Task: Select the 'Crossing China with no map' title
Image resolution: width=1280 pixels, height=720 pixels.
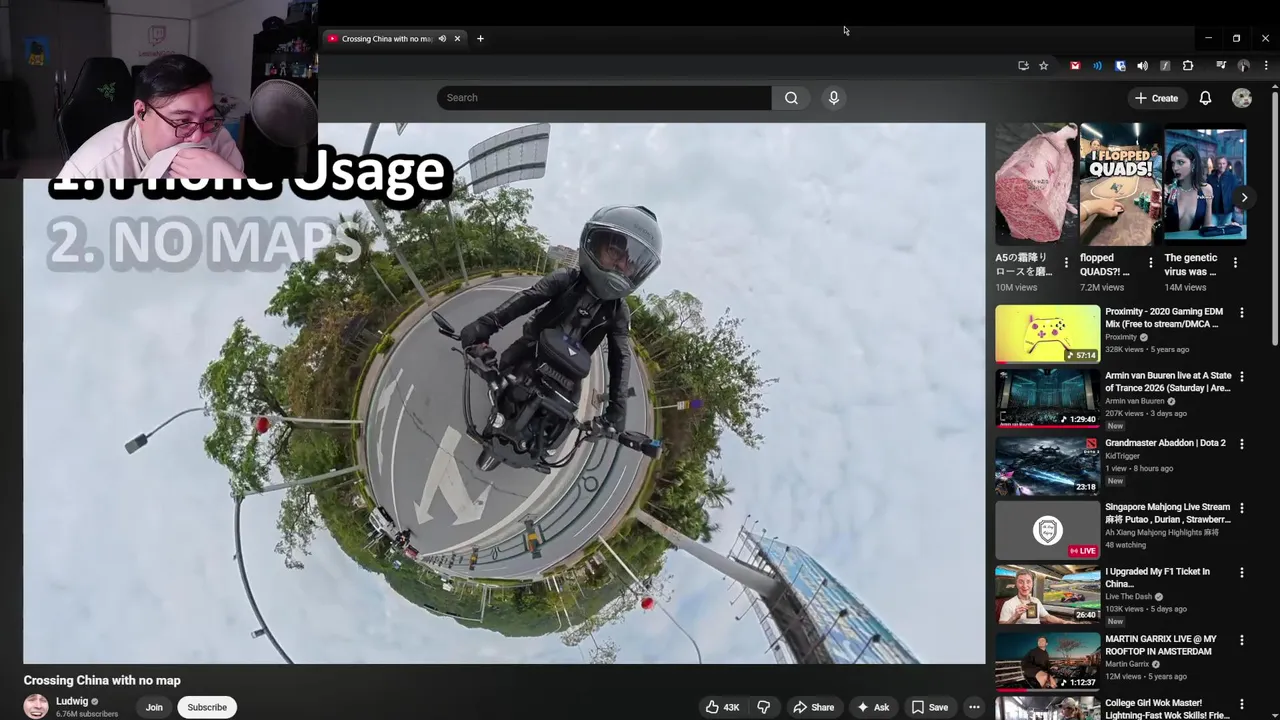Action: click(x=102, y=680)
